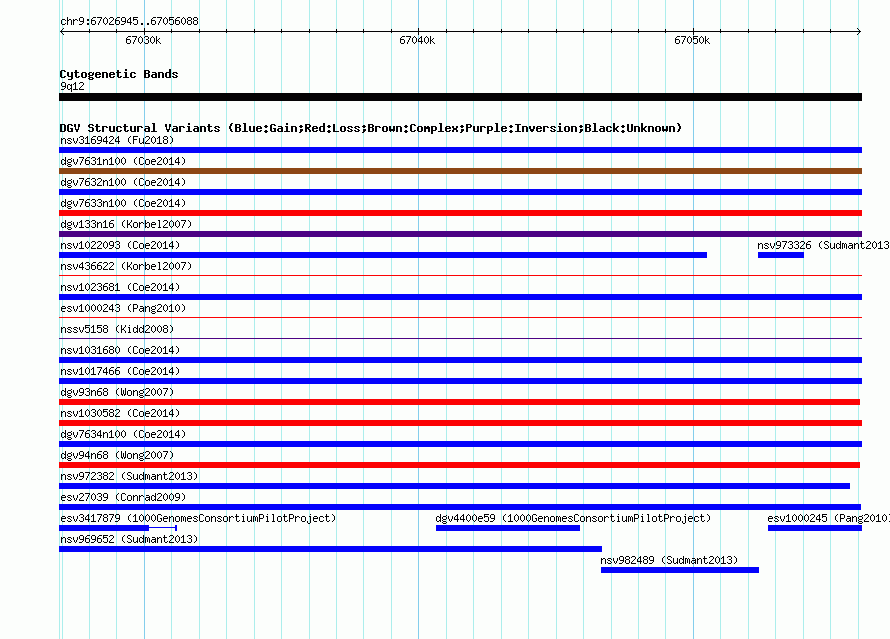Screen dimensions: 890x639
Task: Click the Cytogenetic Bands track title
Action: pyautogui.click(x=119, y=74)
